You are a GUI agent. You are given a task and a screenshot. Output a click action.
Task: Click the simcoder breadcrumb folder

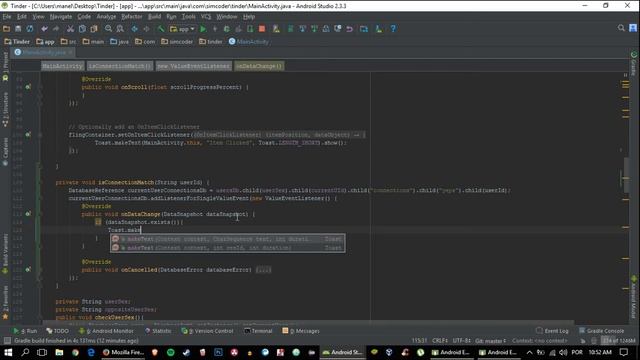coord(177,42)
